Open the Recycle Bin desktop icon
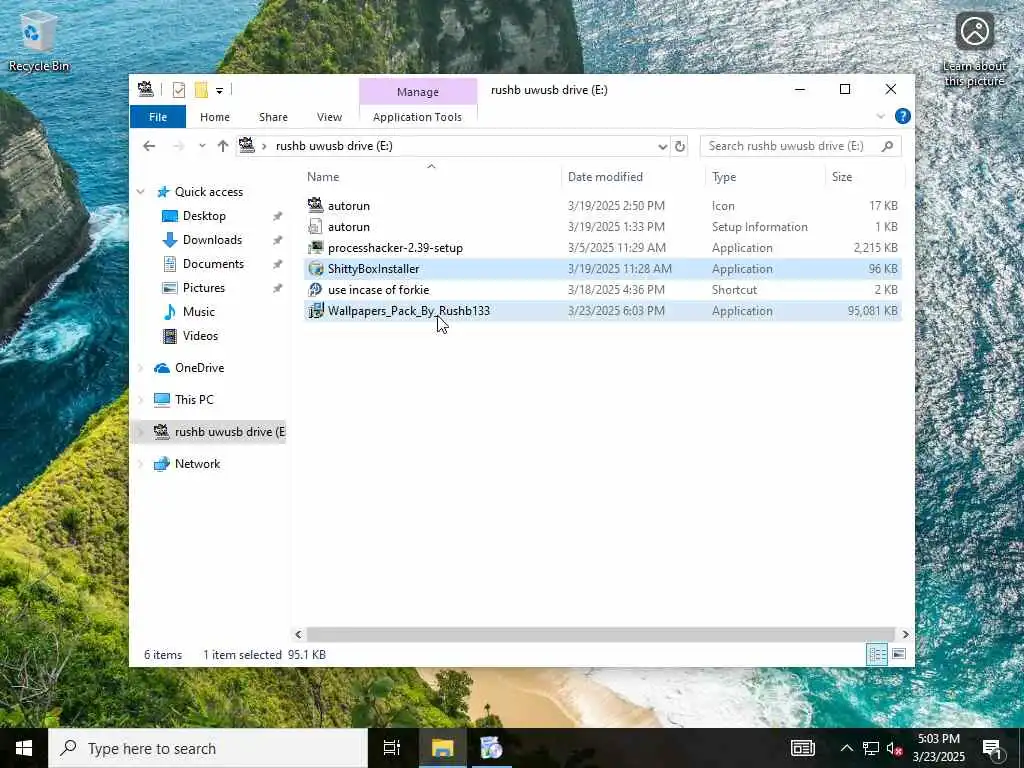This screenshot has width=1024, height=768. [x=39, y=40]
